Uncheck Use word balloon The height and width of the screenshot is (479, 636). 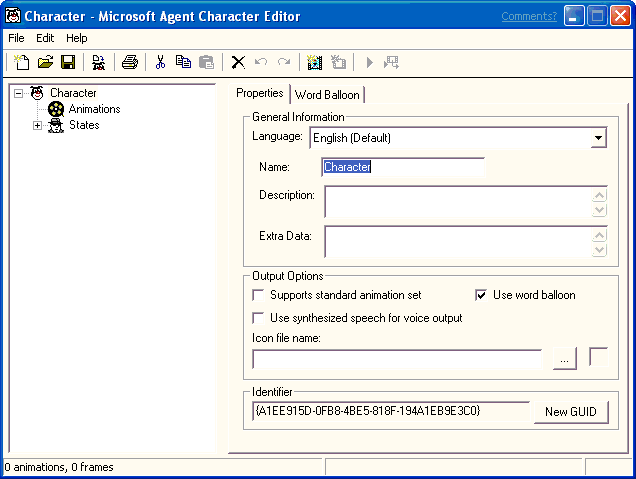point(481,295)
